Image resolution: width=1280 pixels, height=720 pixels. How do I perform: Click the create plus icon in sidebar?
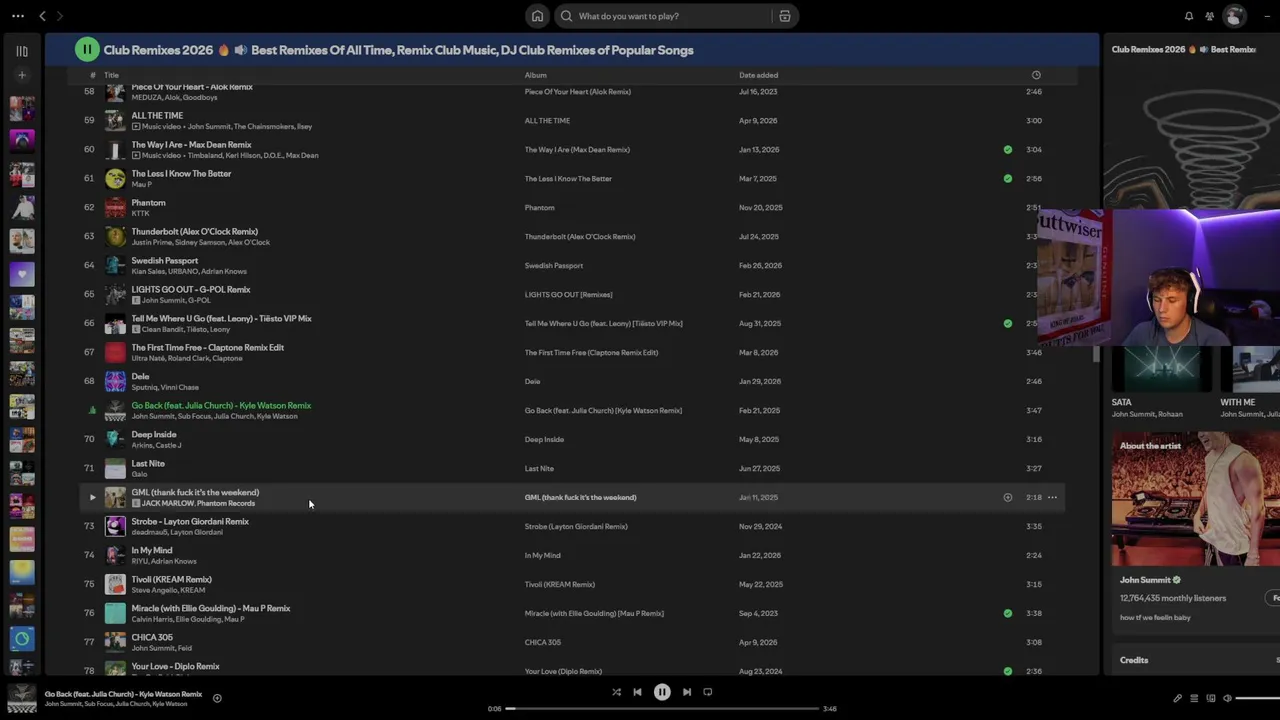click(22, 75)
